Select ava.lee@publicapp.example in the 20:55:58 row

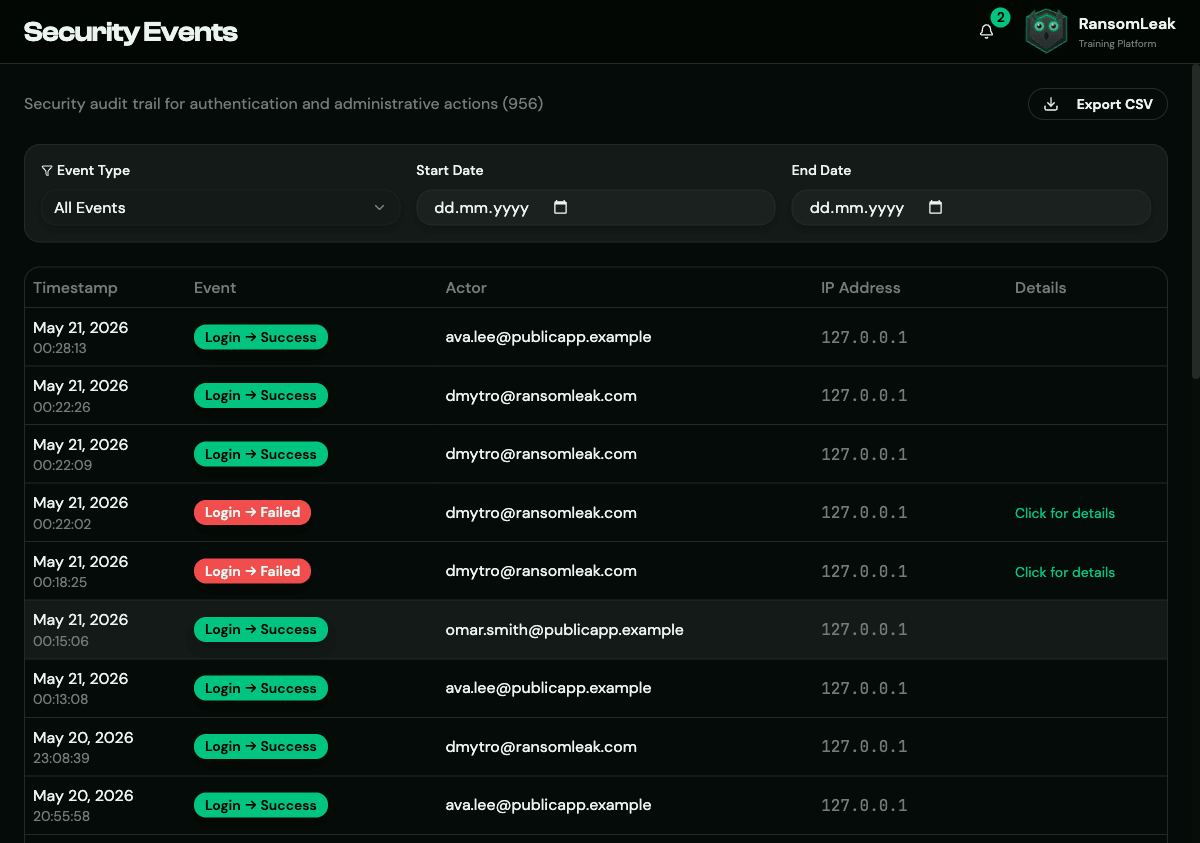tap(549, 805)
